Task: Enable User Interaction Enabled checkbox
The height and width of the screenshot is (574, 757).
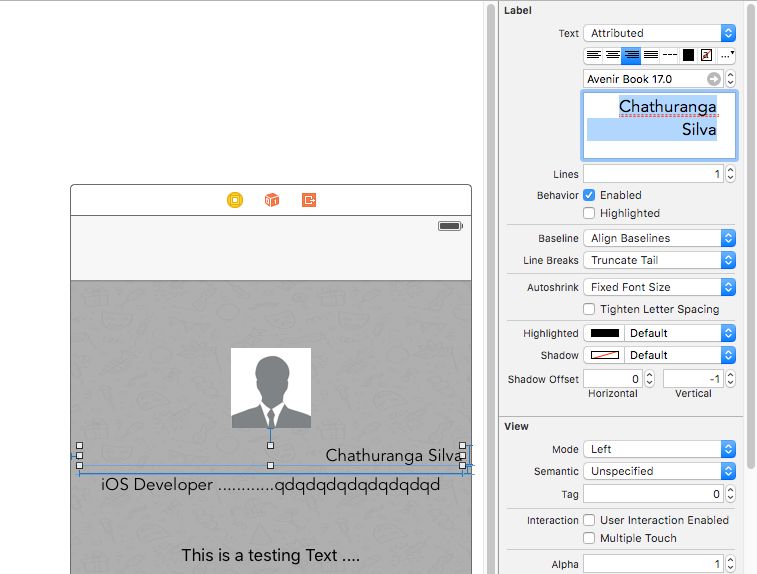Action: click(589, 520)
